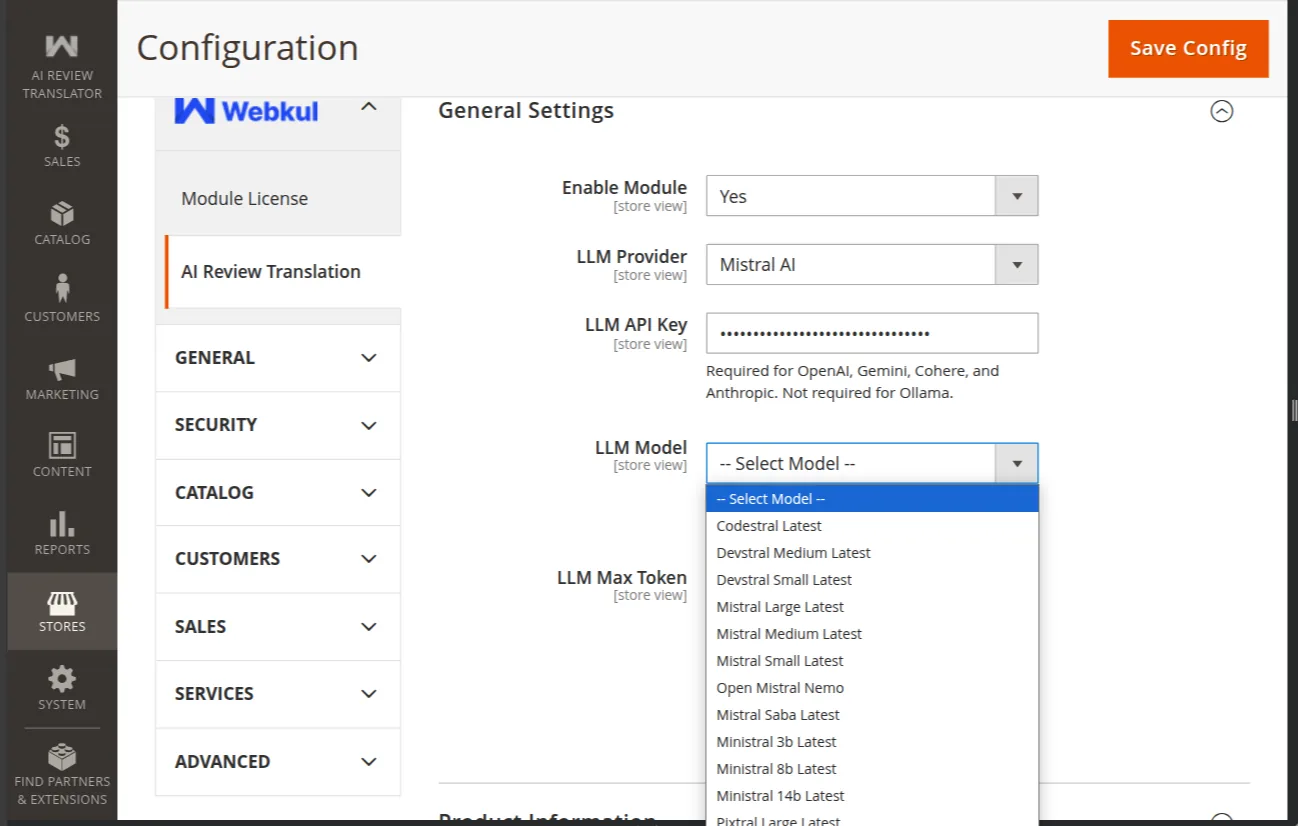Image resolution: width=1298 pixels, height=826 pixels.
Task: Collapse the Webkul config tab section
Action: coord(368,106)
